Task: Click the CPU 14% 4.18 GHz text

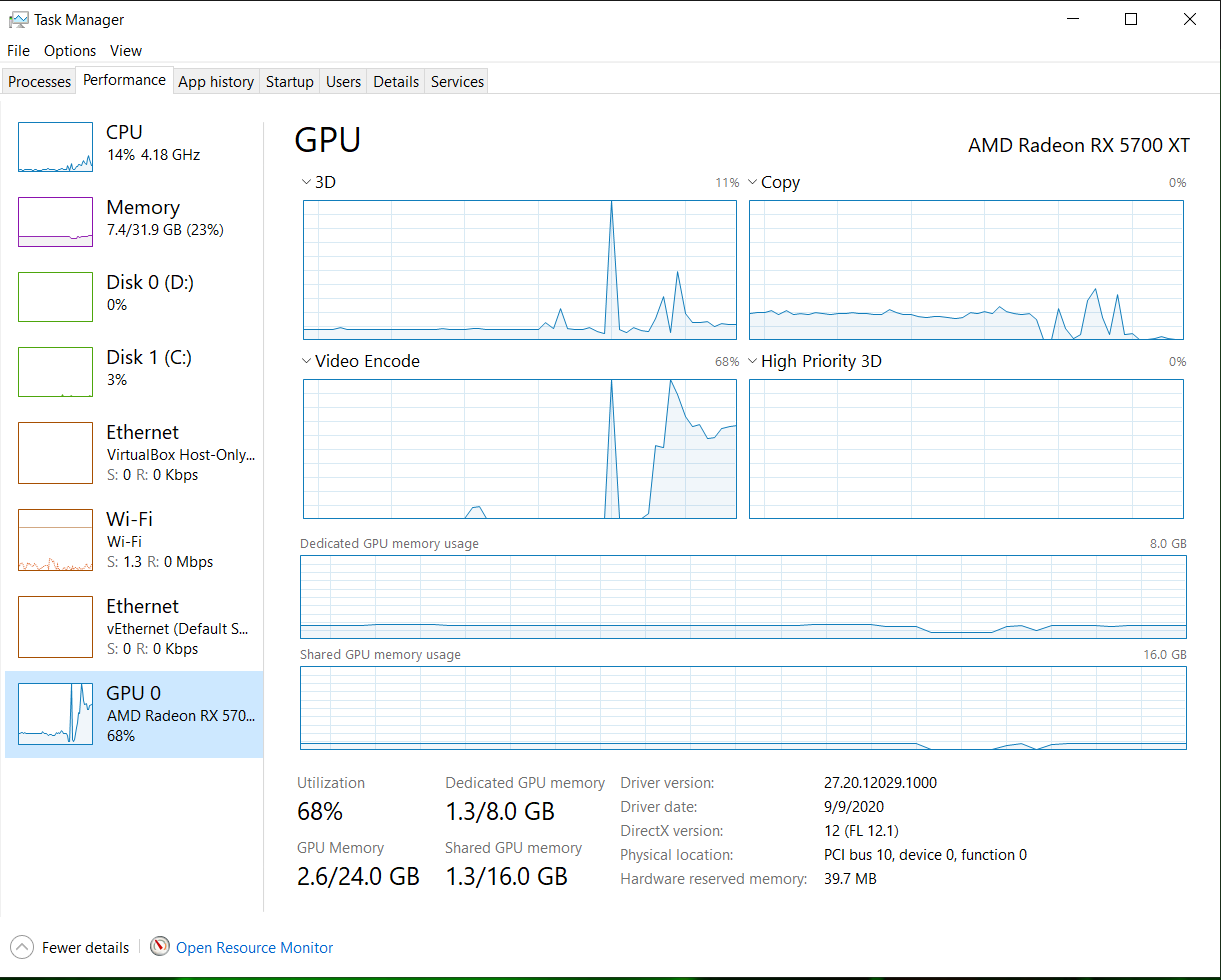Action: point(153,155)
